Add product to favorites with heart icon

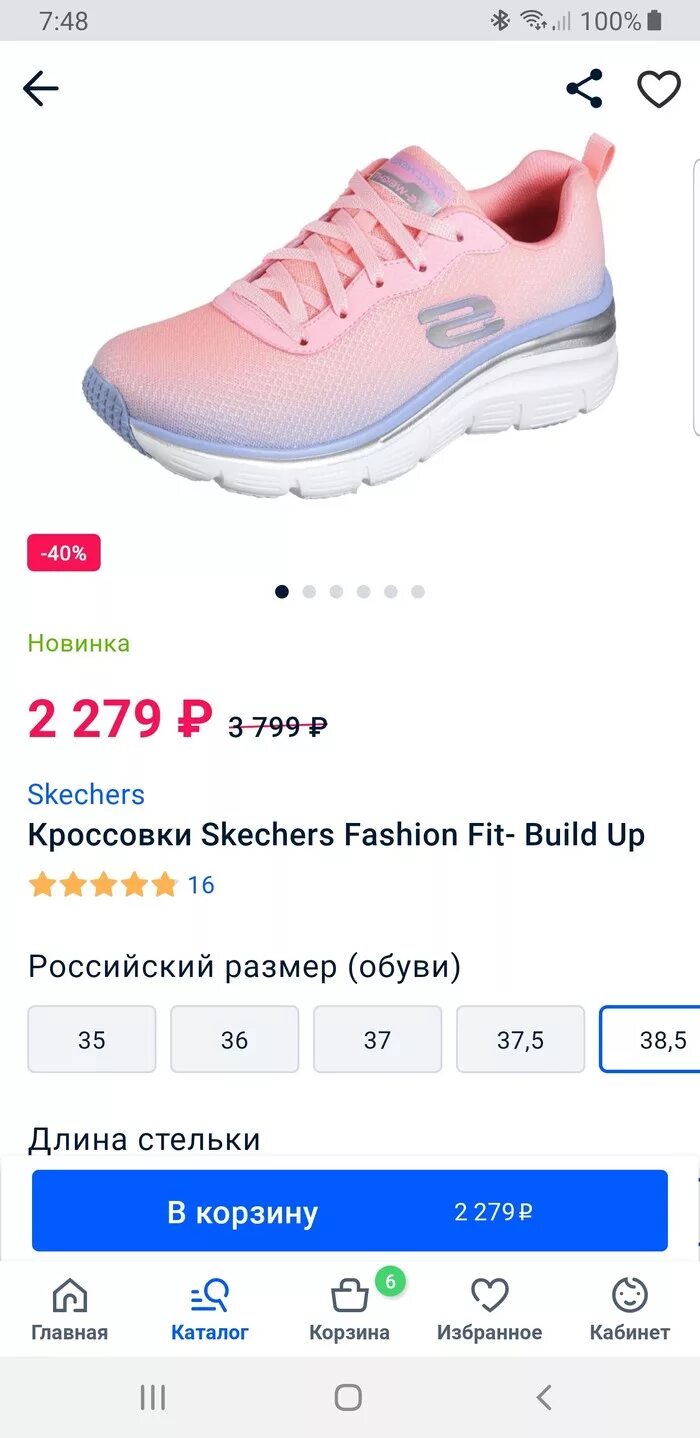point(659,89)
